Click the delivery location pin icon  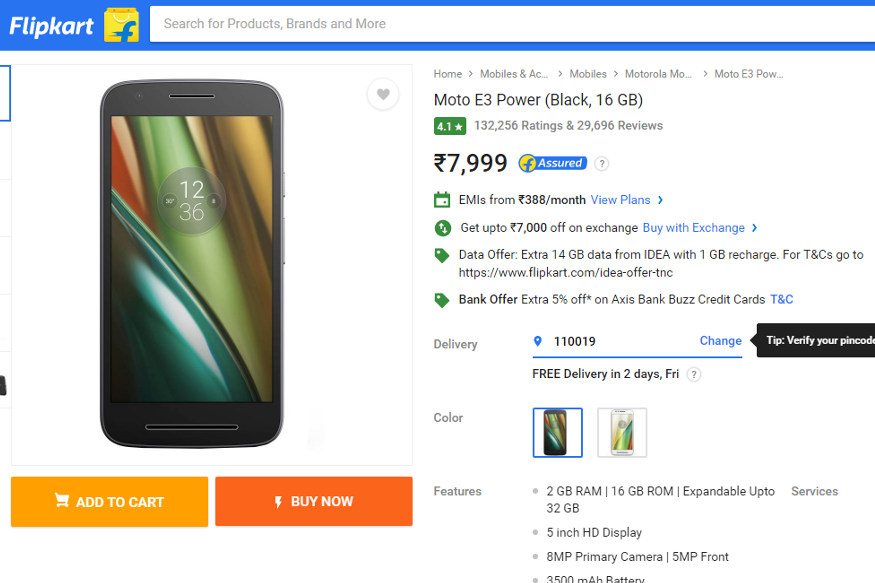click(540, 341)
